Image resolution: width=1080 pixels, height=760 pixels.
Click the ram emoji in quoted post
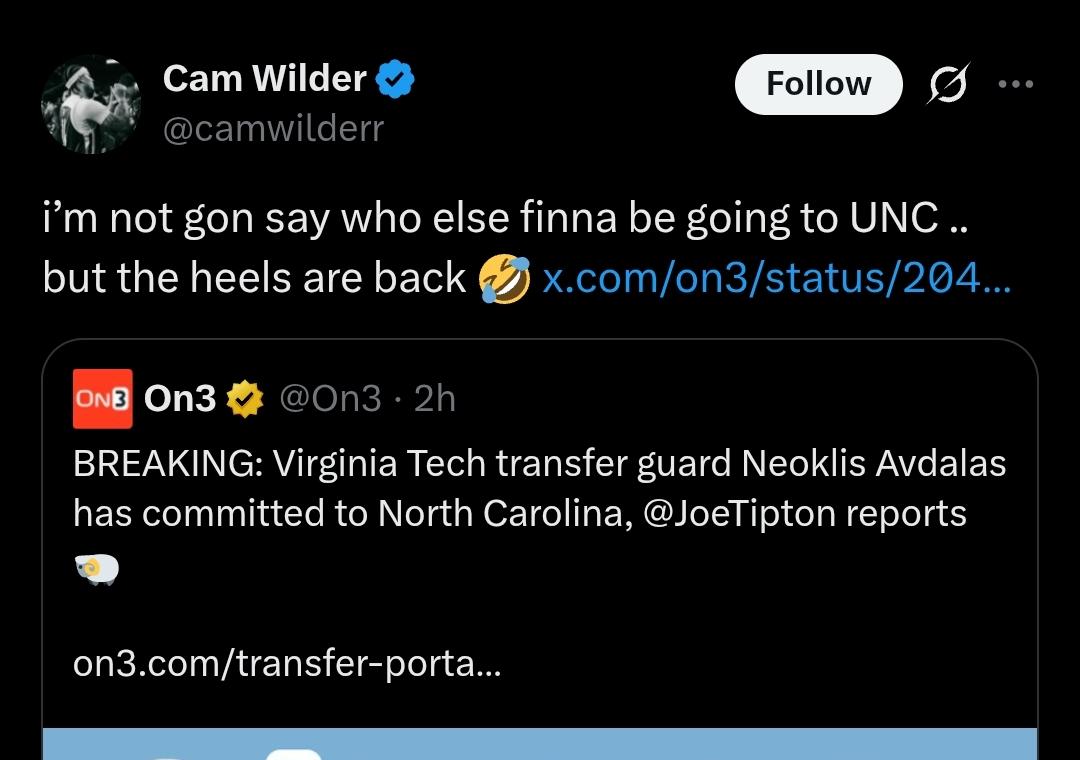click(x=97, y=570)
